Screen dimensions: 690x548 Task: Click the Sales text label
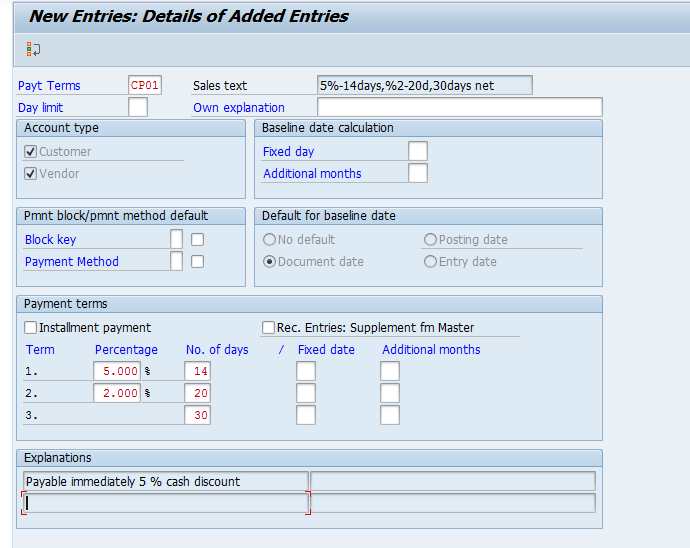pyautogui.click(x=220, y=85)
